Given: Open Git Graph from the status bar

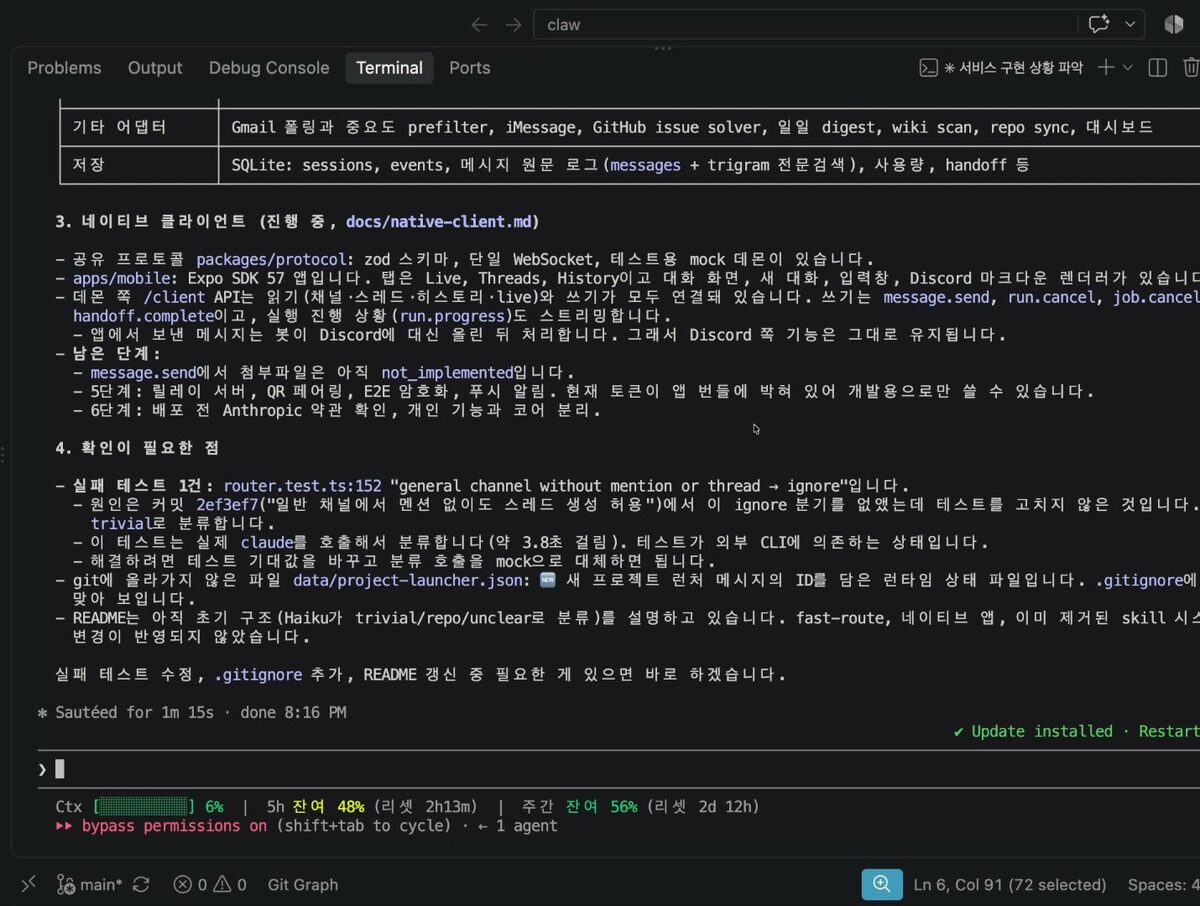Looking at the screenshot, I should [x=303, y=885].
